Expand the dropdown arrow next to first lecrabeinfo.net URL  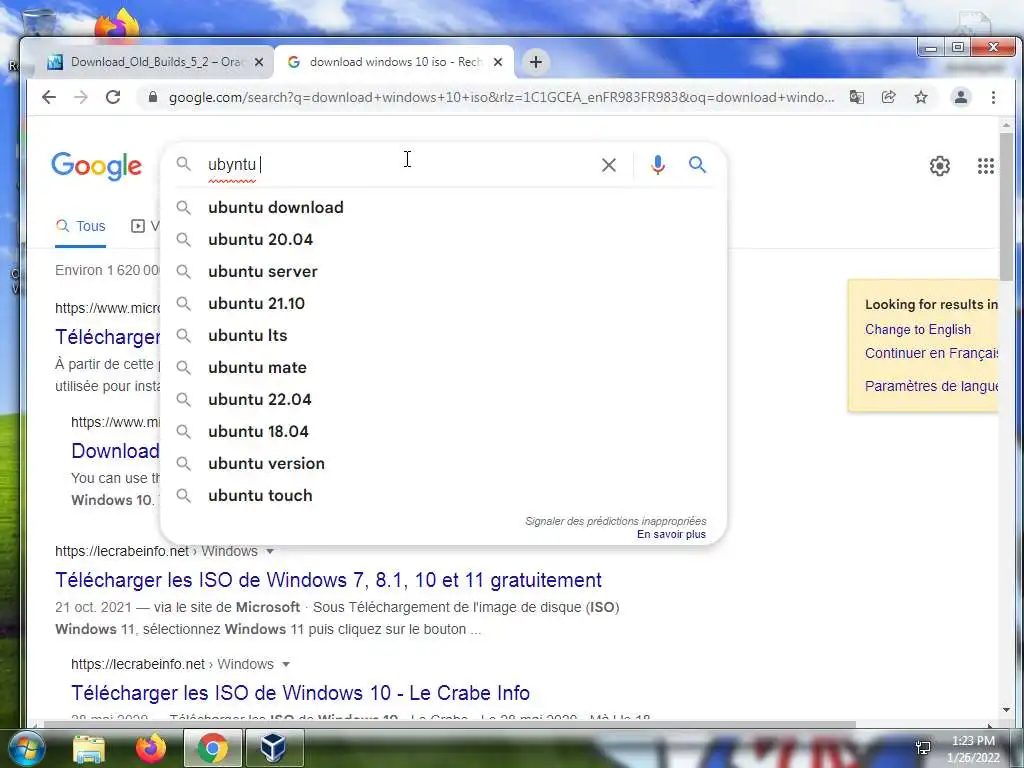(x=270, y=552)
